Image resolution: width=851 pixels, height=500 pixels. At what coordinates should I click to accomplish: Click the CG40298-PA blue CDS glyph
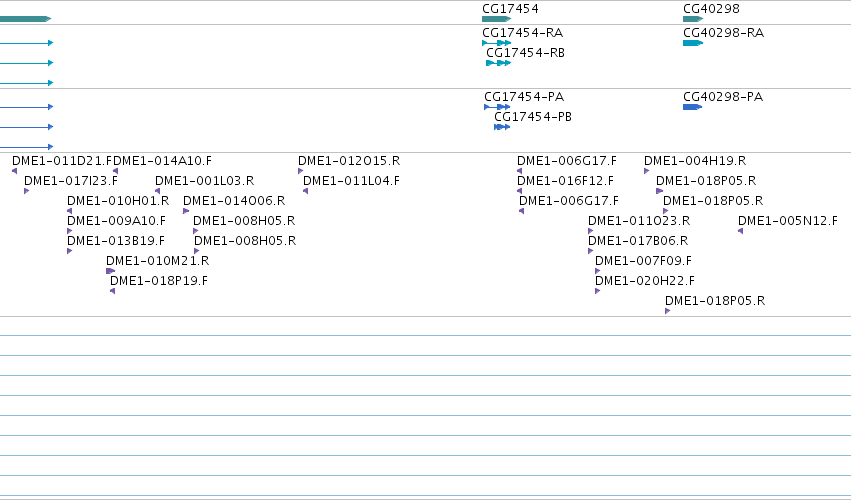point(693,107)
